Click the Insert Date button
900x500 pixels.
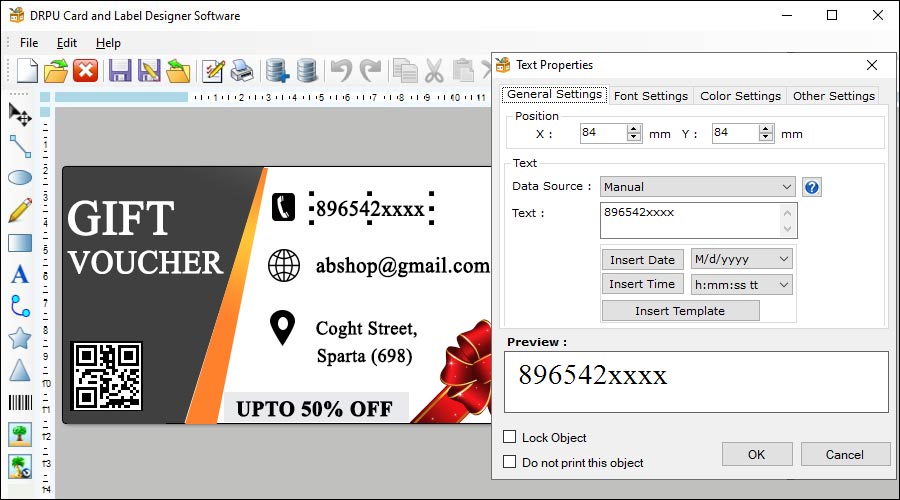coord(642,259)
